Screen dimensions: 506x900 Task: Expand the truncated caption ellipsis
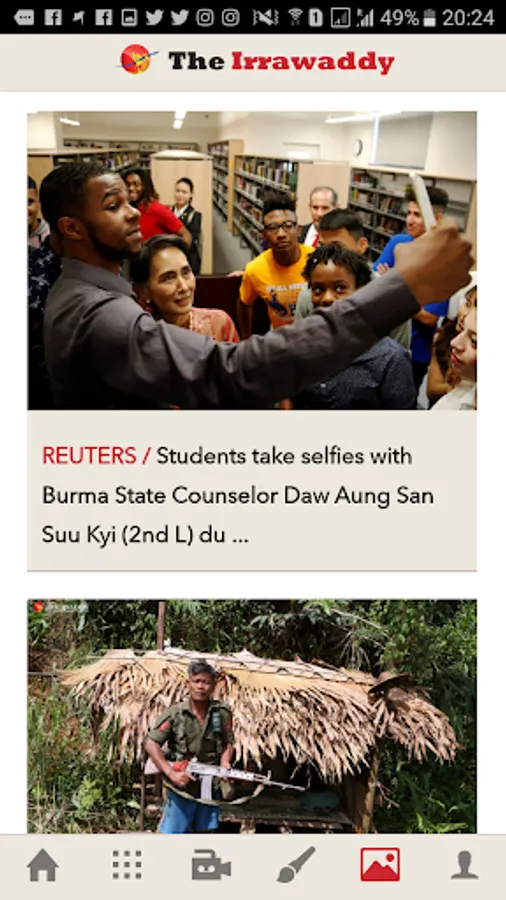[240, 538]
